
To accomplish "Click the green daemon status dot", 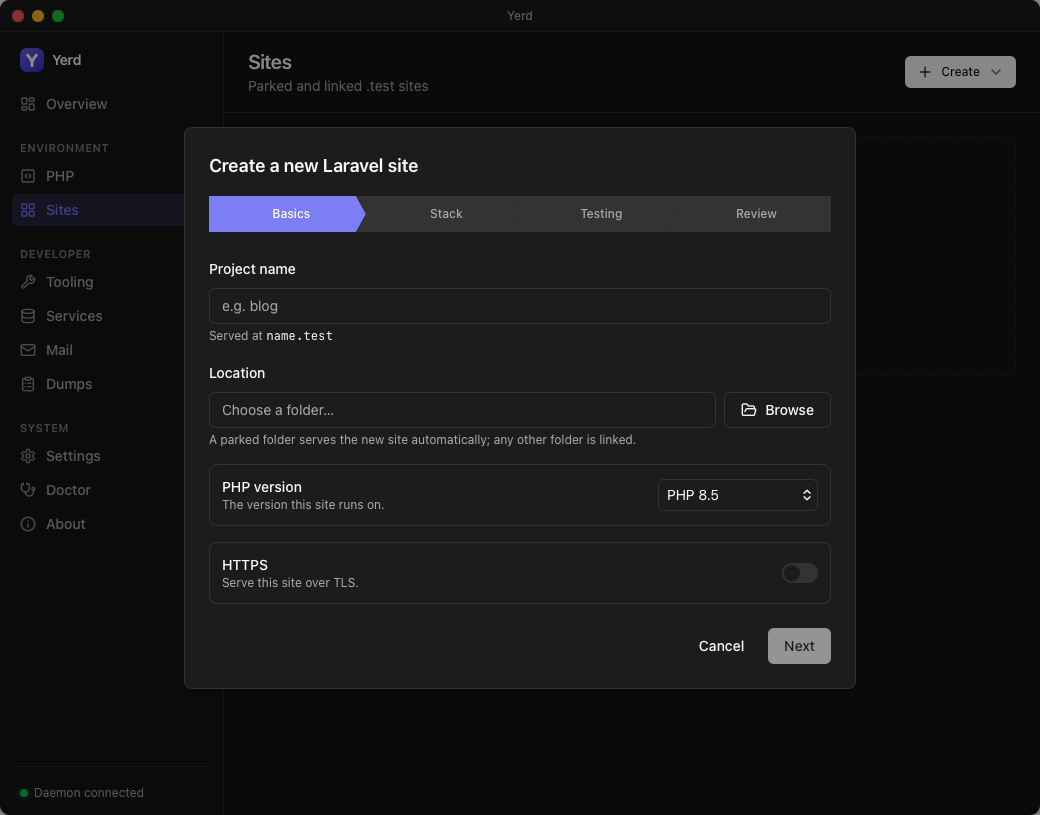I will click(24, 793).
